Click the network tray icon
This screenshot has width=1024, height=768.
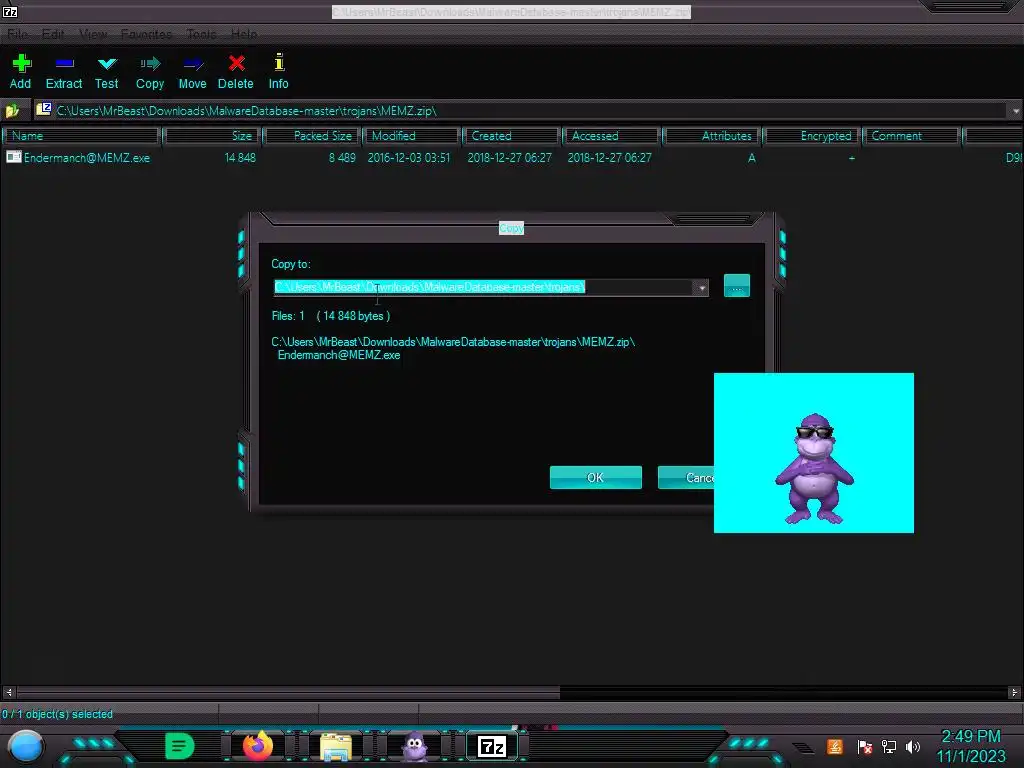(x=889, y=746)
